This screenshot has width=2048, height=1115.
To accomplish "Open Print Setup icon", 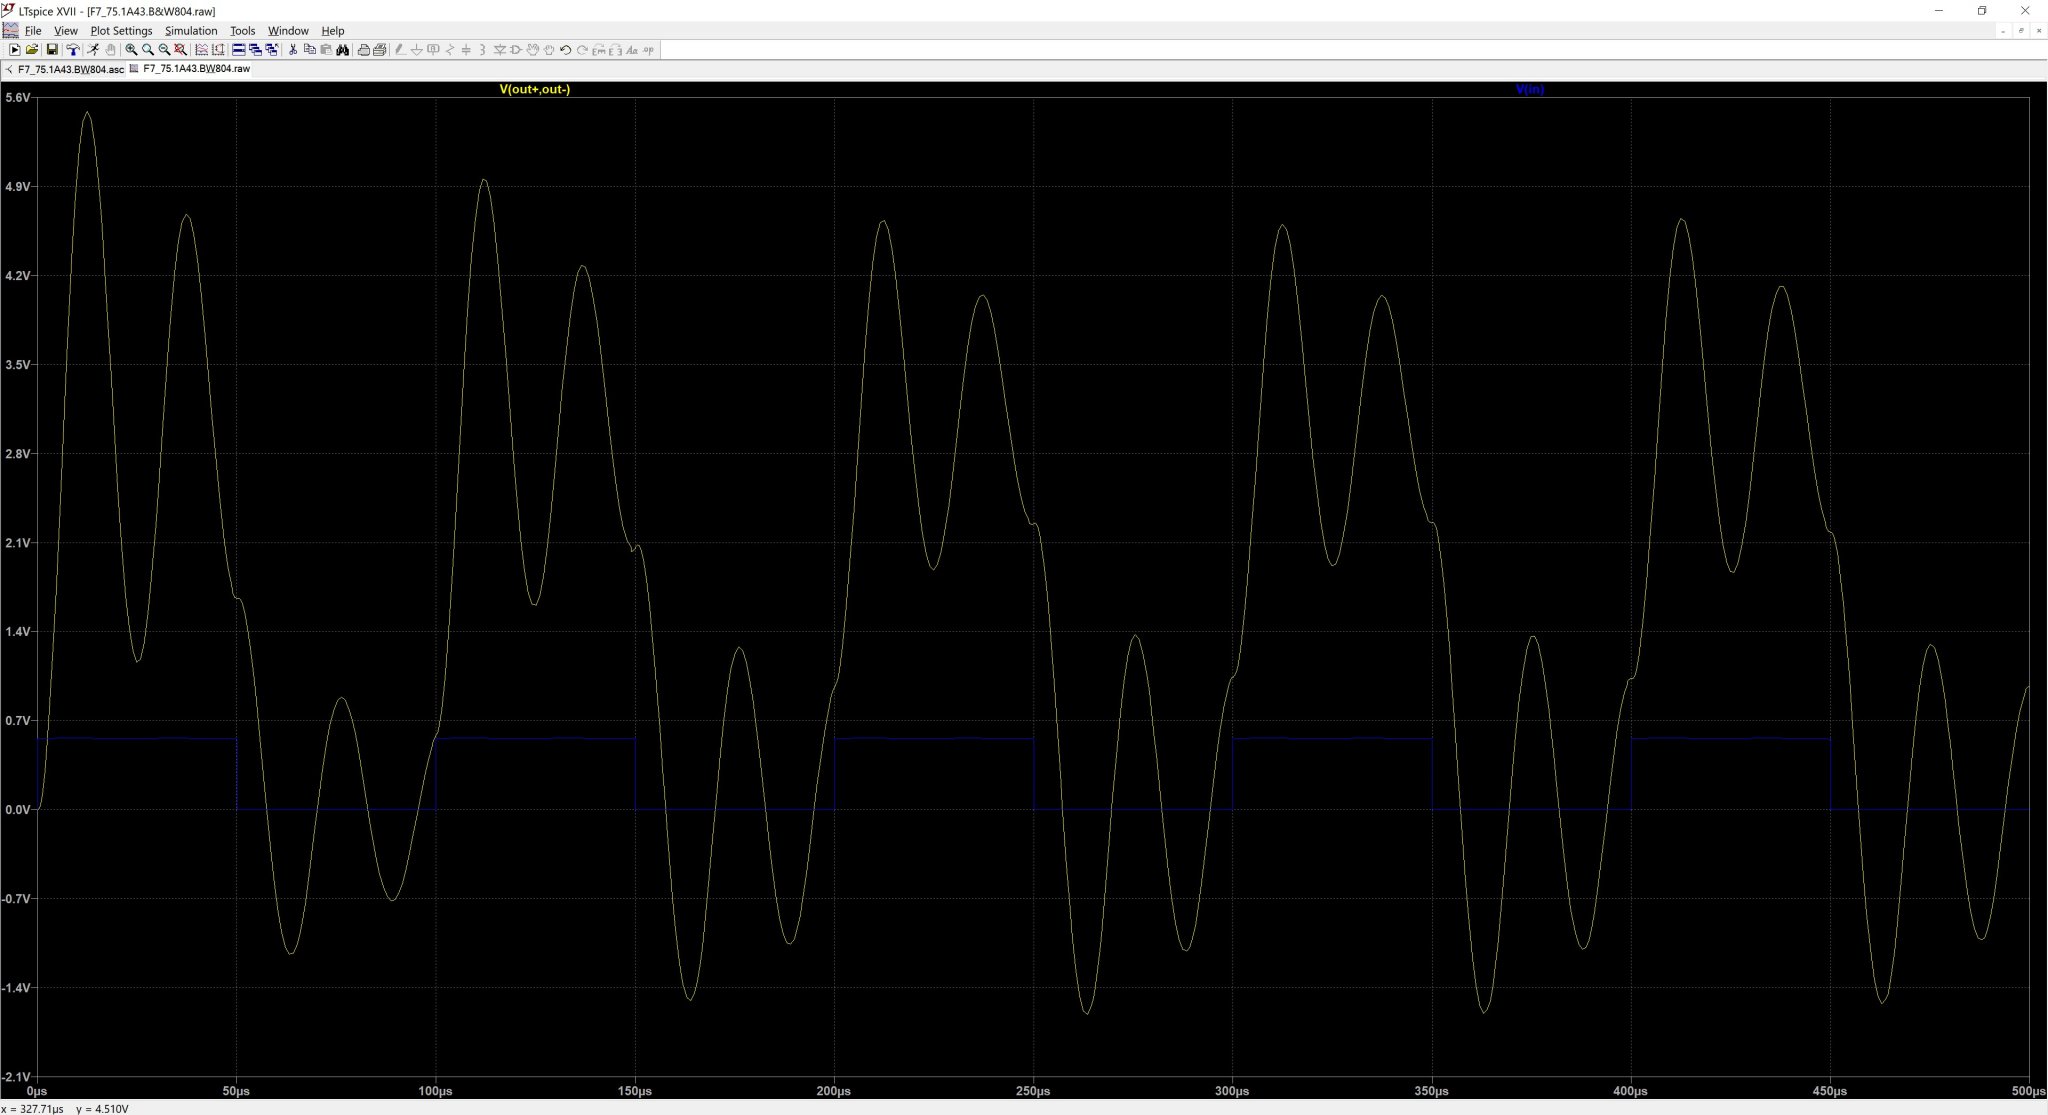I will [380, 50].
